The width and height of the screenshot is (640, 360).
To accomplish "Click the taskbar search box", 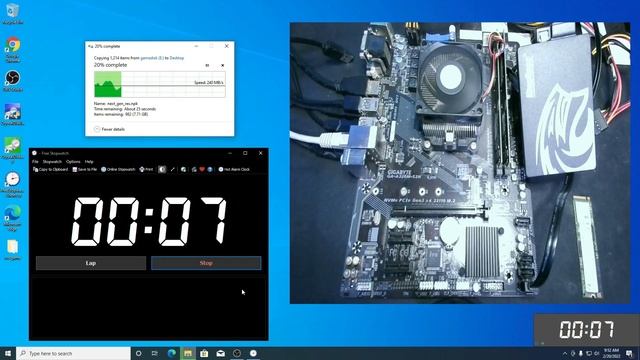I will [x=73, y=353].
